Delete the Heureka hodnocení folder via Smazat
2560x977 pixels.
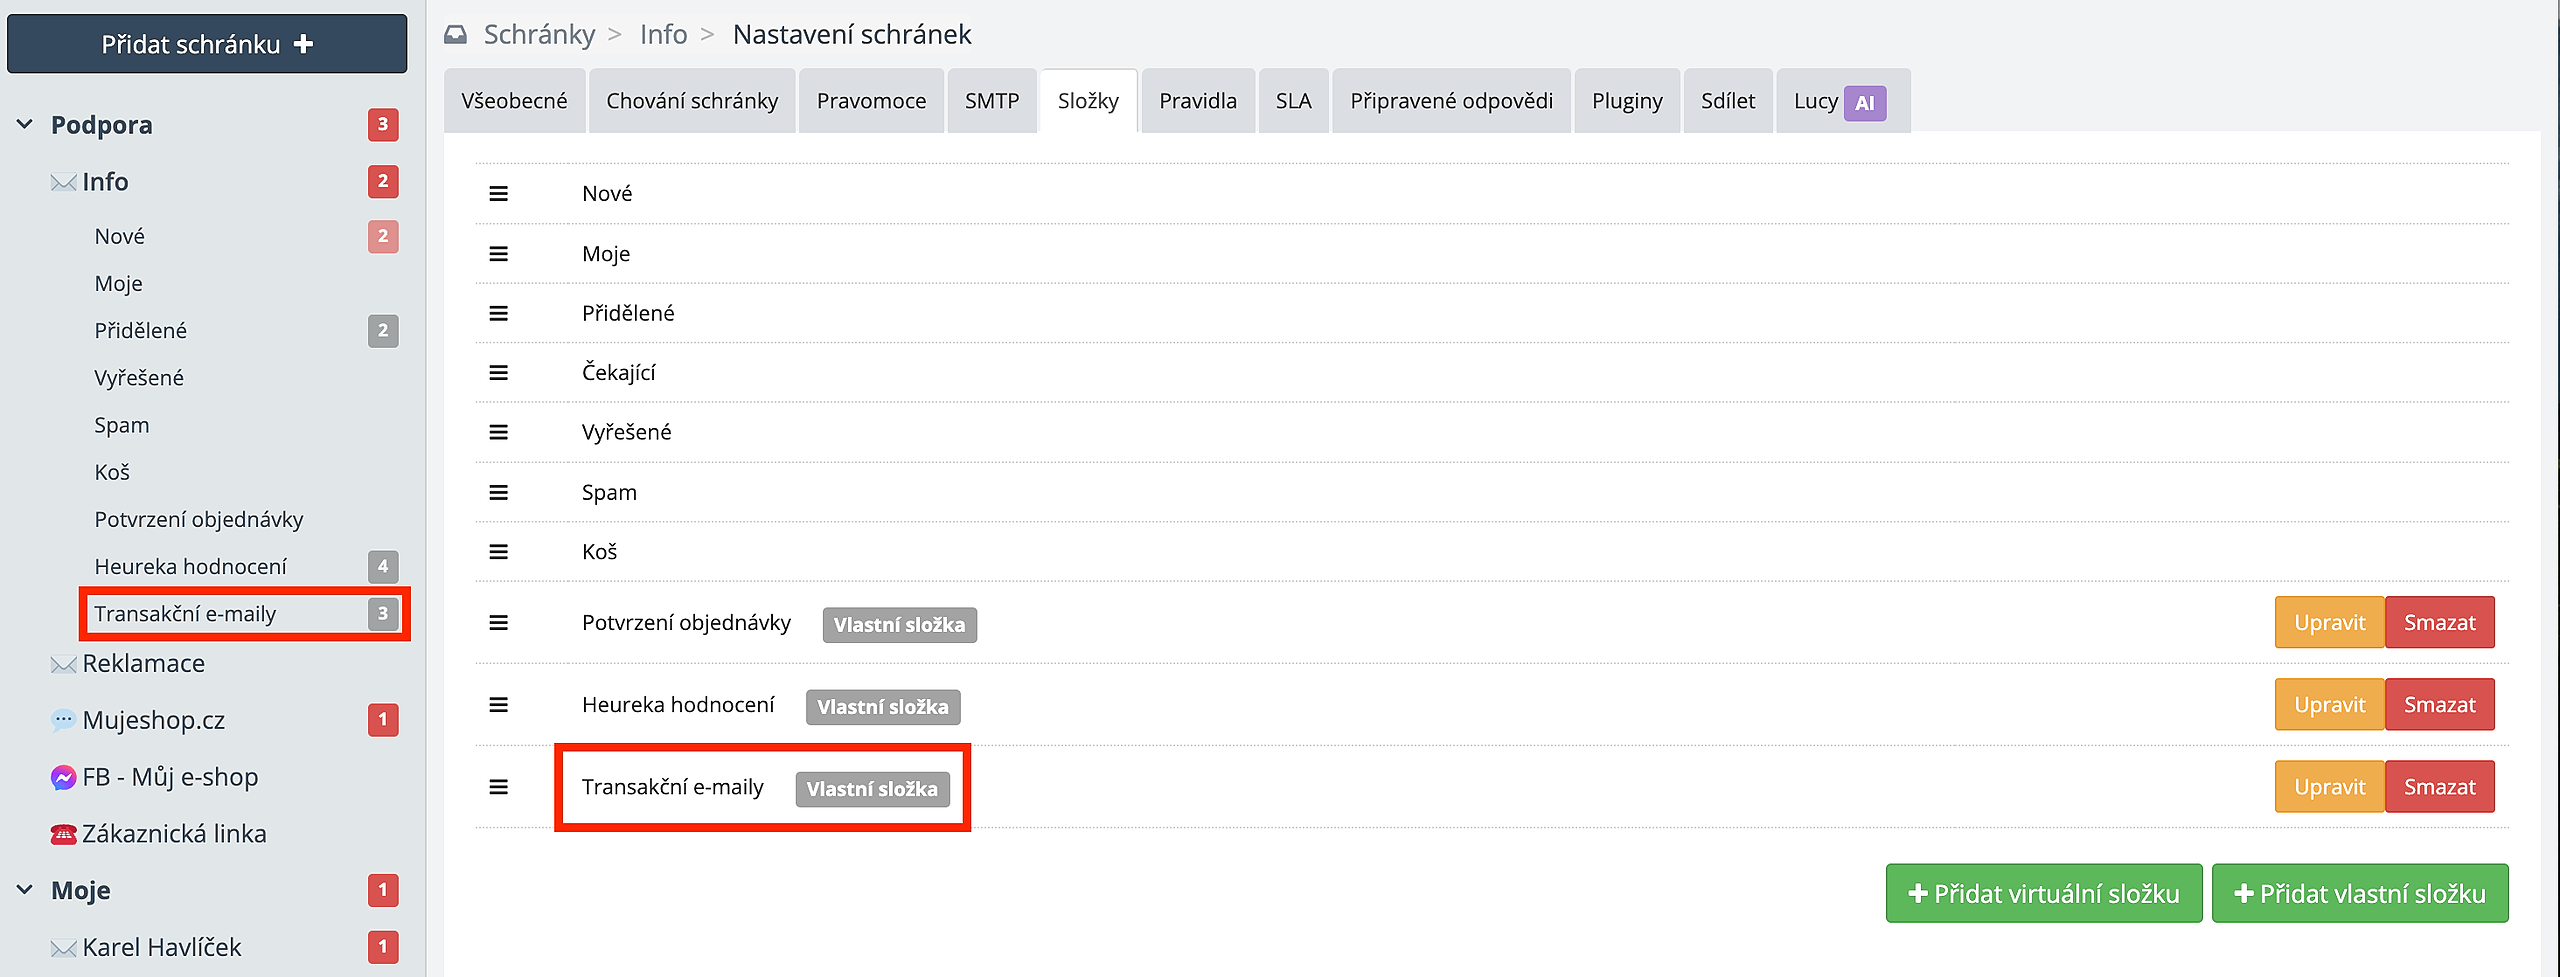click(2440, 705)
